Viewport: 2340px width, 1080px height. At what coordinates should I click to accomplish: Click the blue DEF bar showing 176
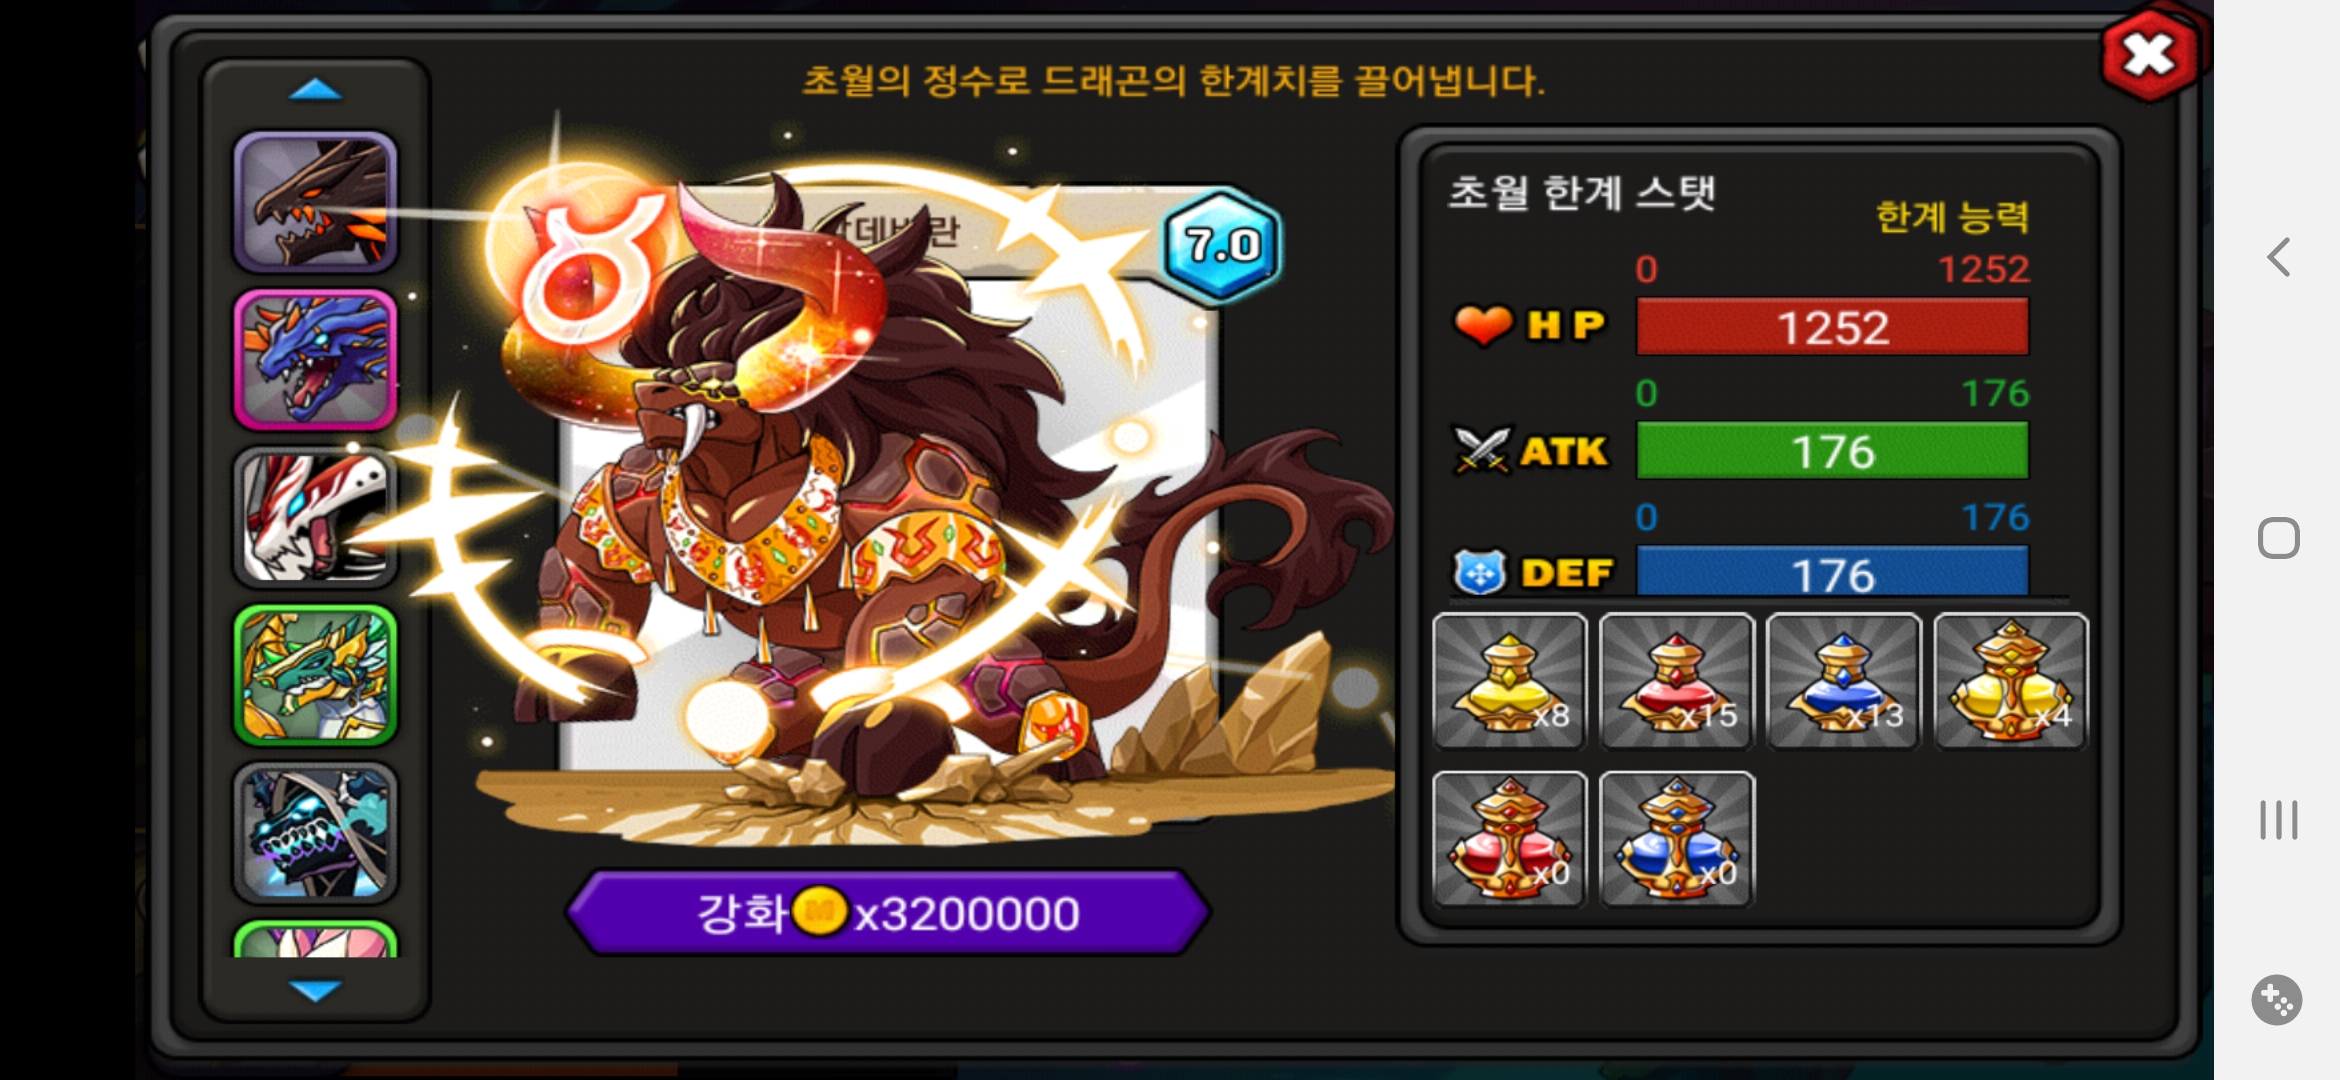1832,573
